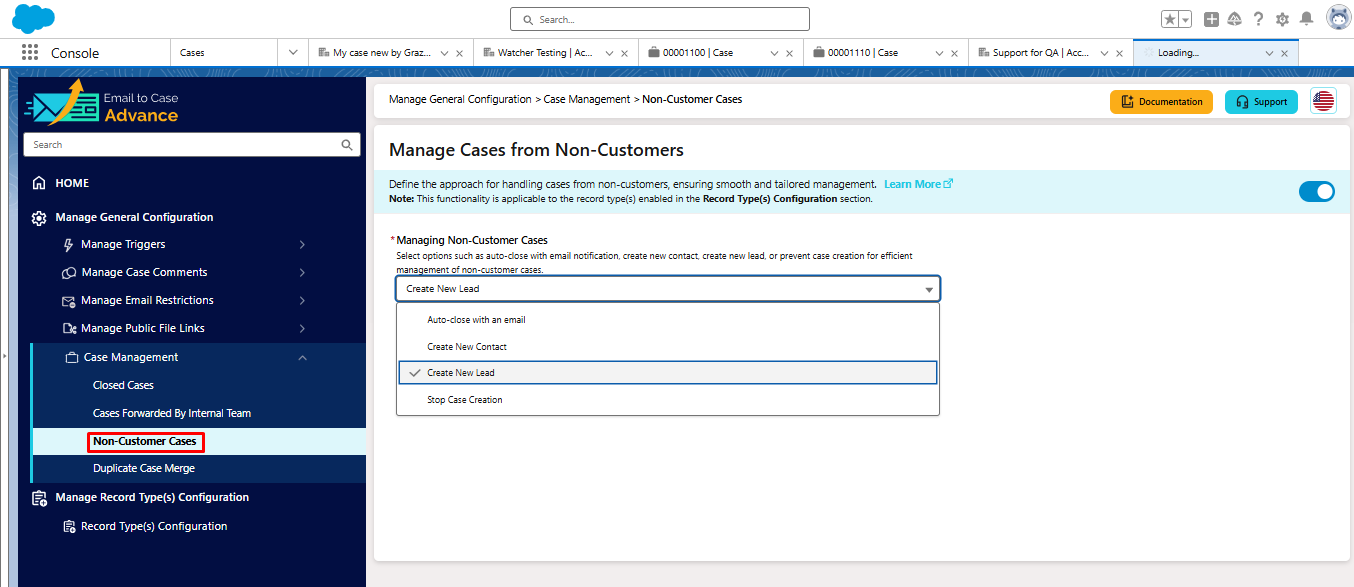Click the favorites star icon
The width and height of the screenshot is (1354, 587).
click(1170, 19)
